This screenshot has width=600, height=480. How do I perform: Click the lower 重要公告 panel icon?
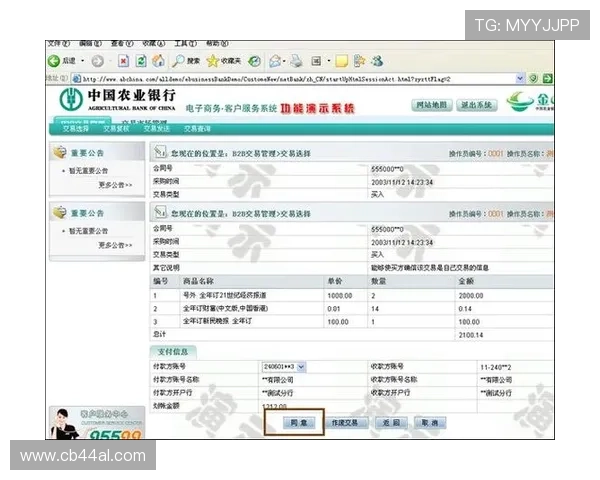(x=60, y=212)
